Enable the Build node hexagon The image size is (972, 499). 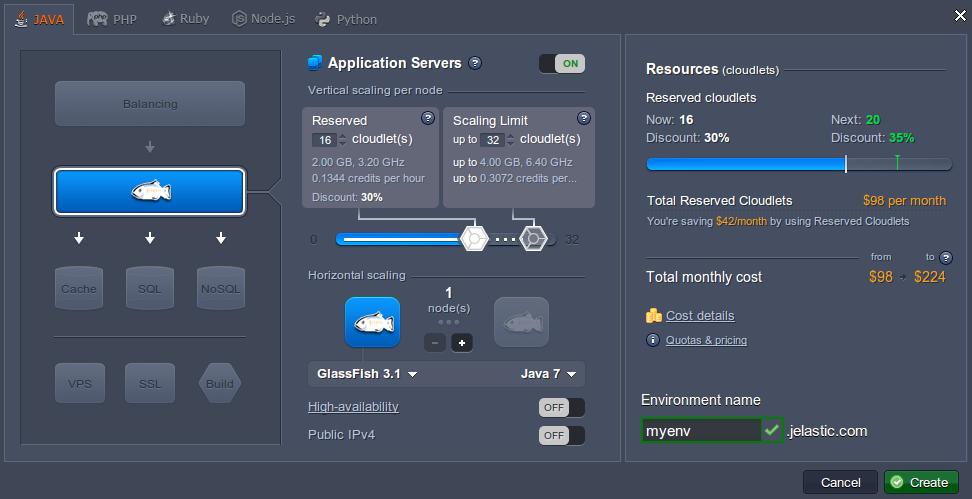220,383
